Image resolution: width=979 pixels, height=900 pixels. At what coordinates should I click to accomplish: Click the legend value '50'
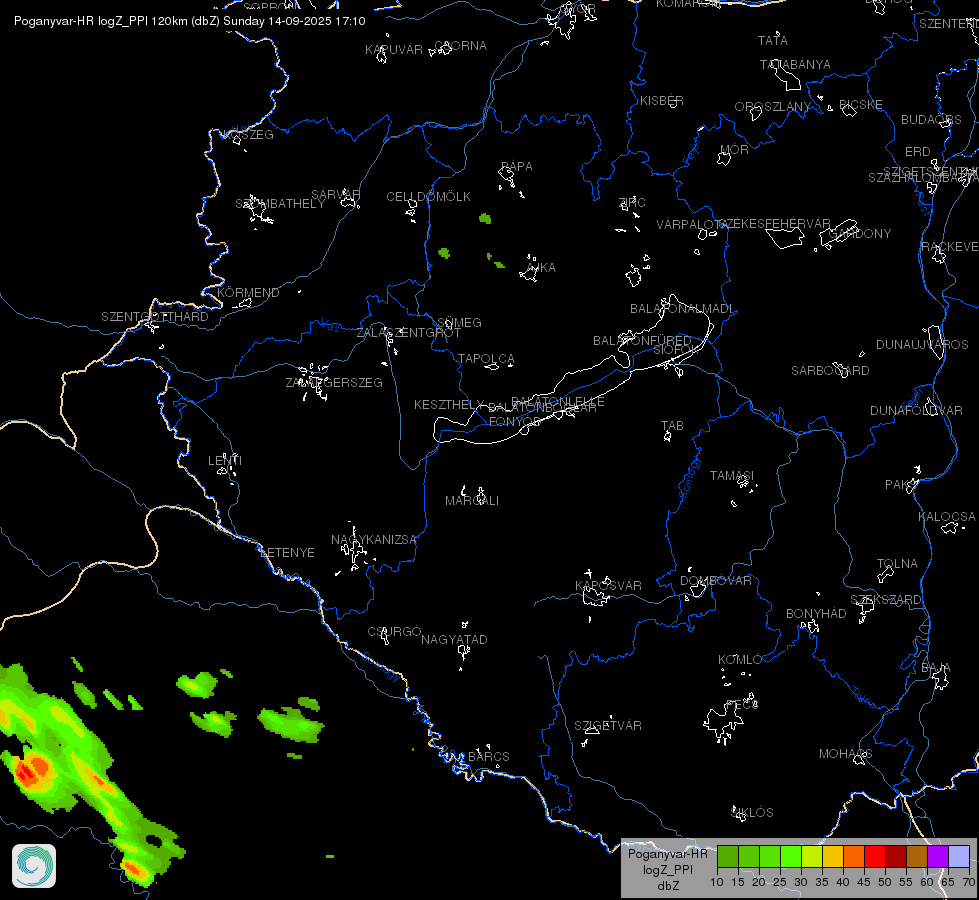tap(885, 882)
